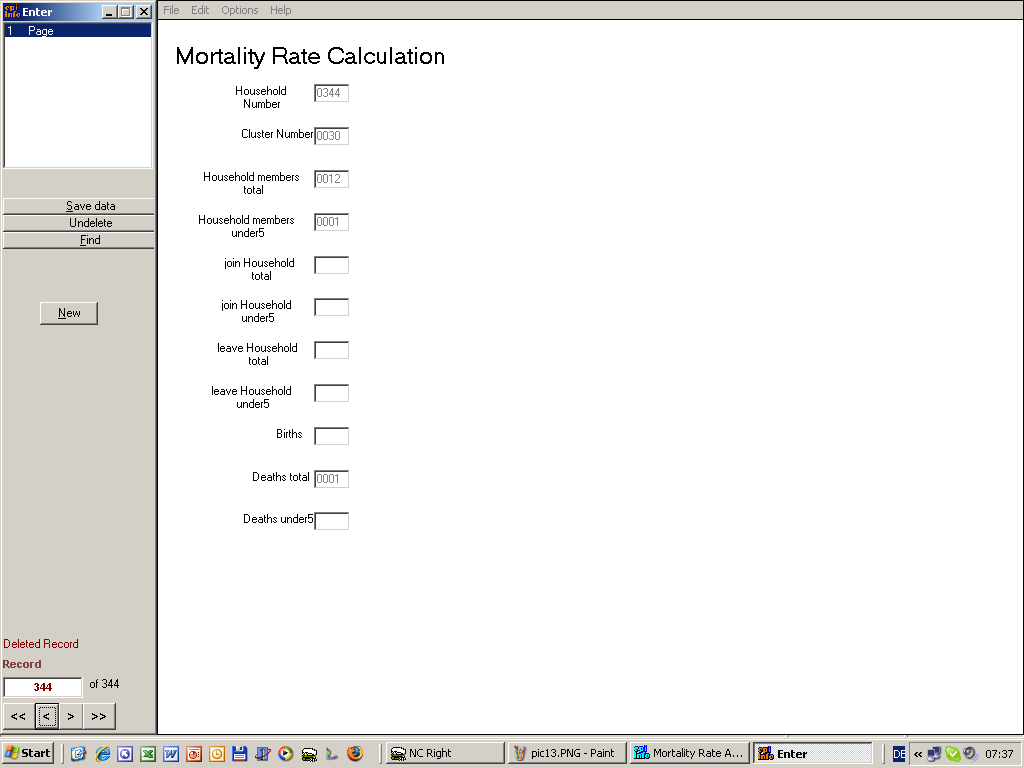Screen dimensions: 1024x768
Task: Click the DE language indicator
Action: 899,754
